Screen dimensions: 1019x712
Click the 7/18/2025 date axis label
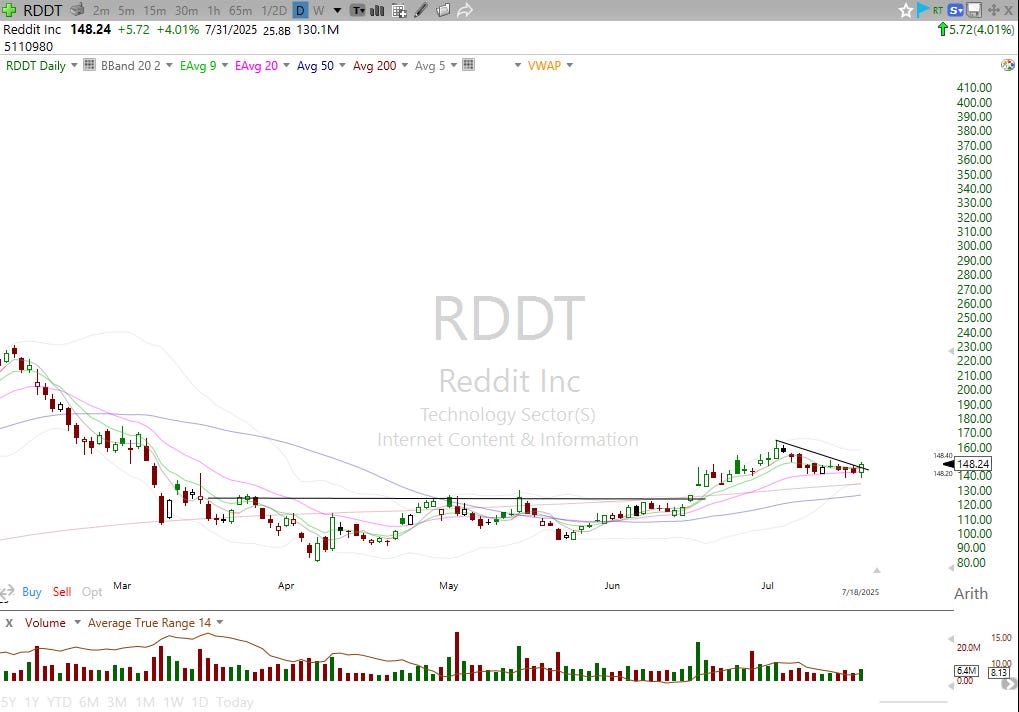[x=860, y=592]
